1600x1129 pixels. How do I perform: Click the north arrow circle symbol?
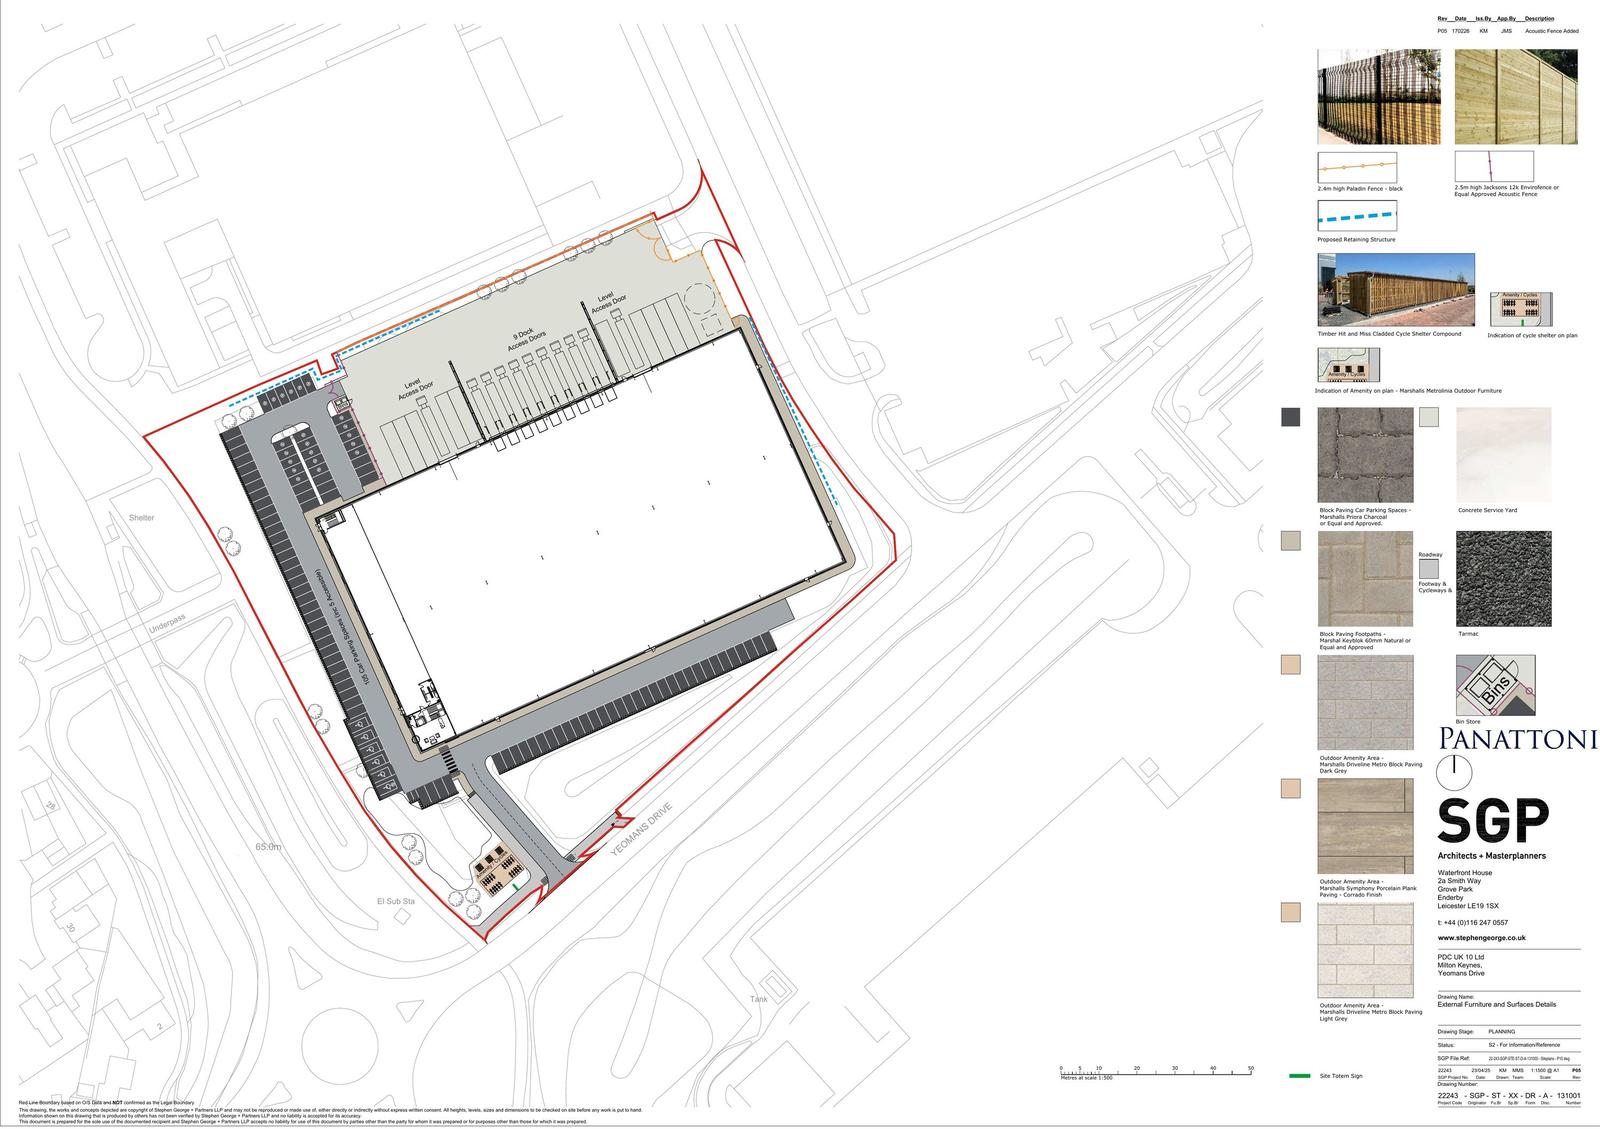[x=1453, y=771]
